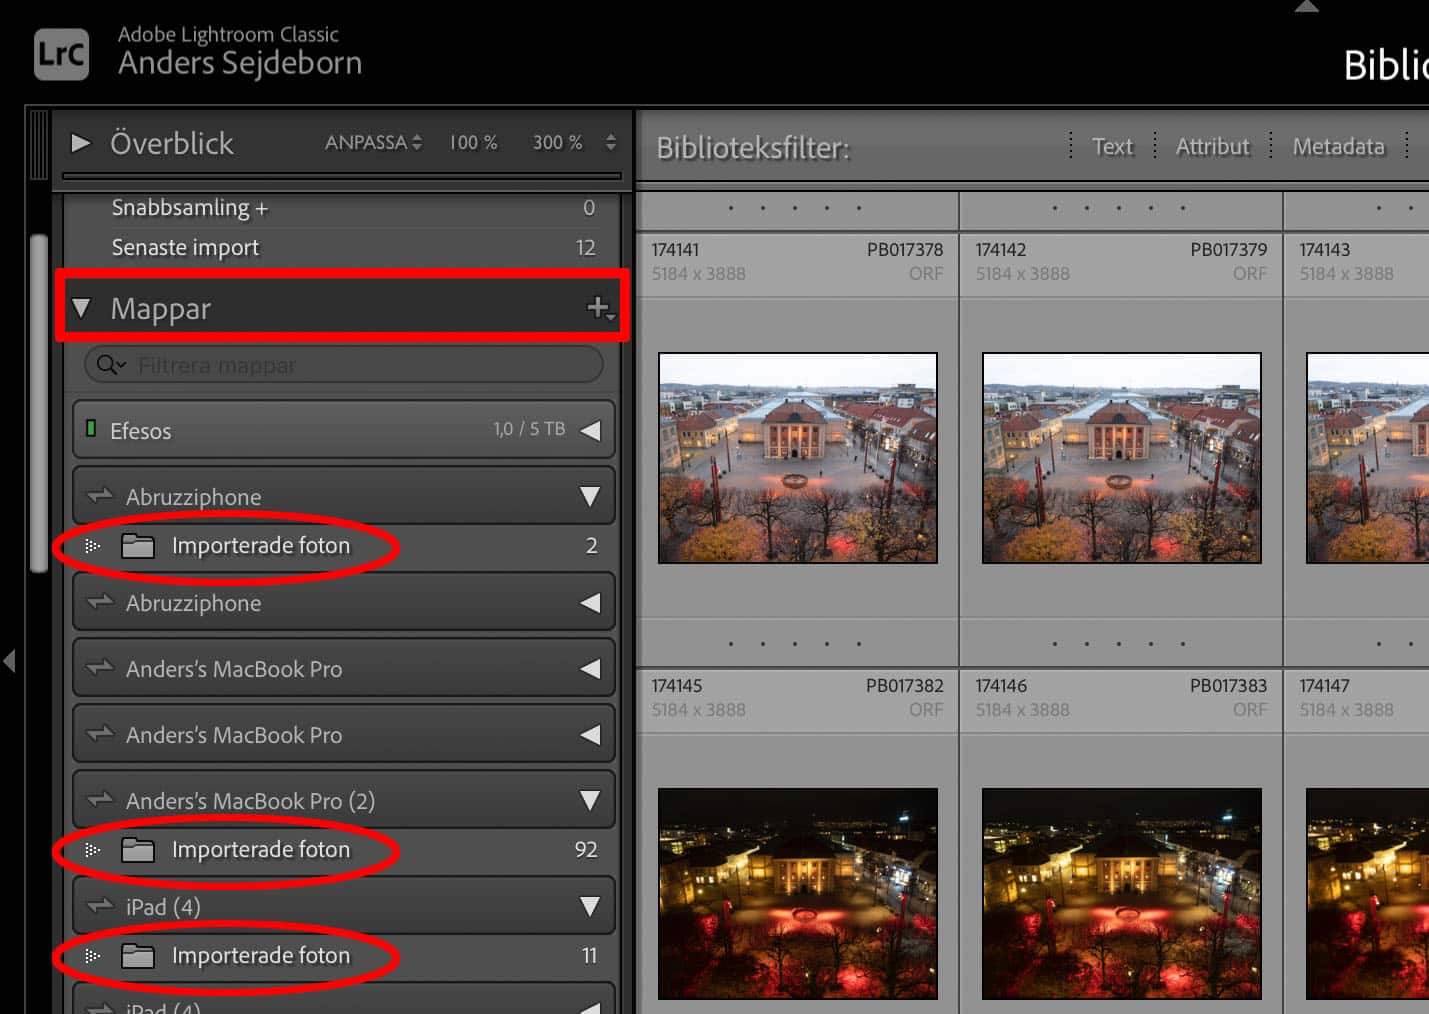Click sync arrows icon beside Anders's MacBook Pro (2)
The height and width of the screenshot is (1014, 1429).
click(100, 800)
